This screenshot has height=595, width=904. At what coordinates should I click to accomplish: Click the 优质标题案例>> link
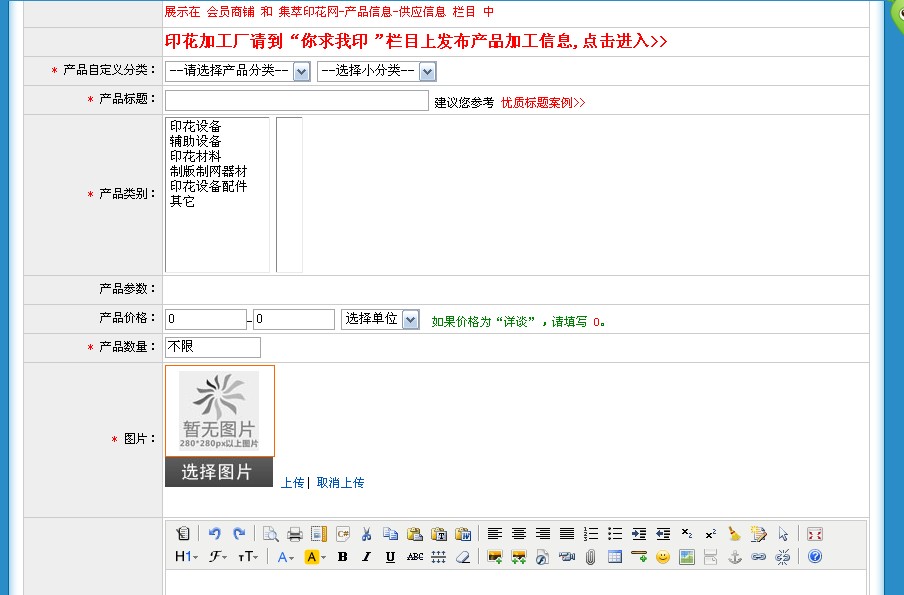[543, 102]
